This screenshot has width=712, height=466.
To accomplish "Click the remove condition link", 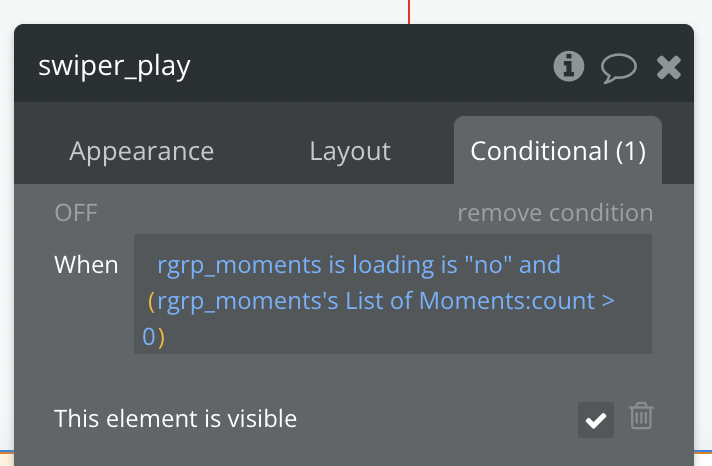I will [x=555, y=213].
